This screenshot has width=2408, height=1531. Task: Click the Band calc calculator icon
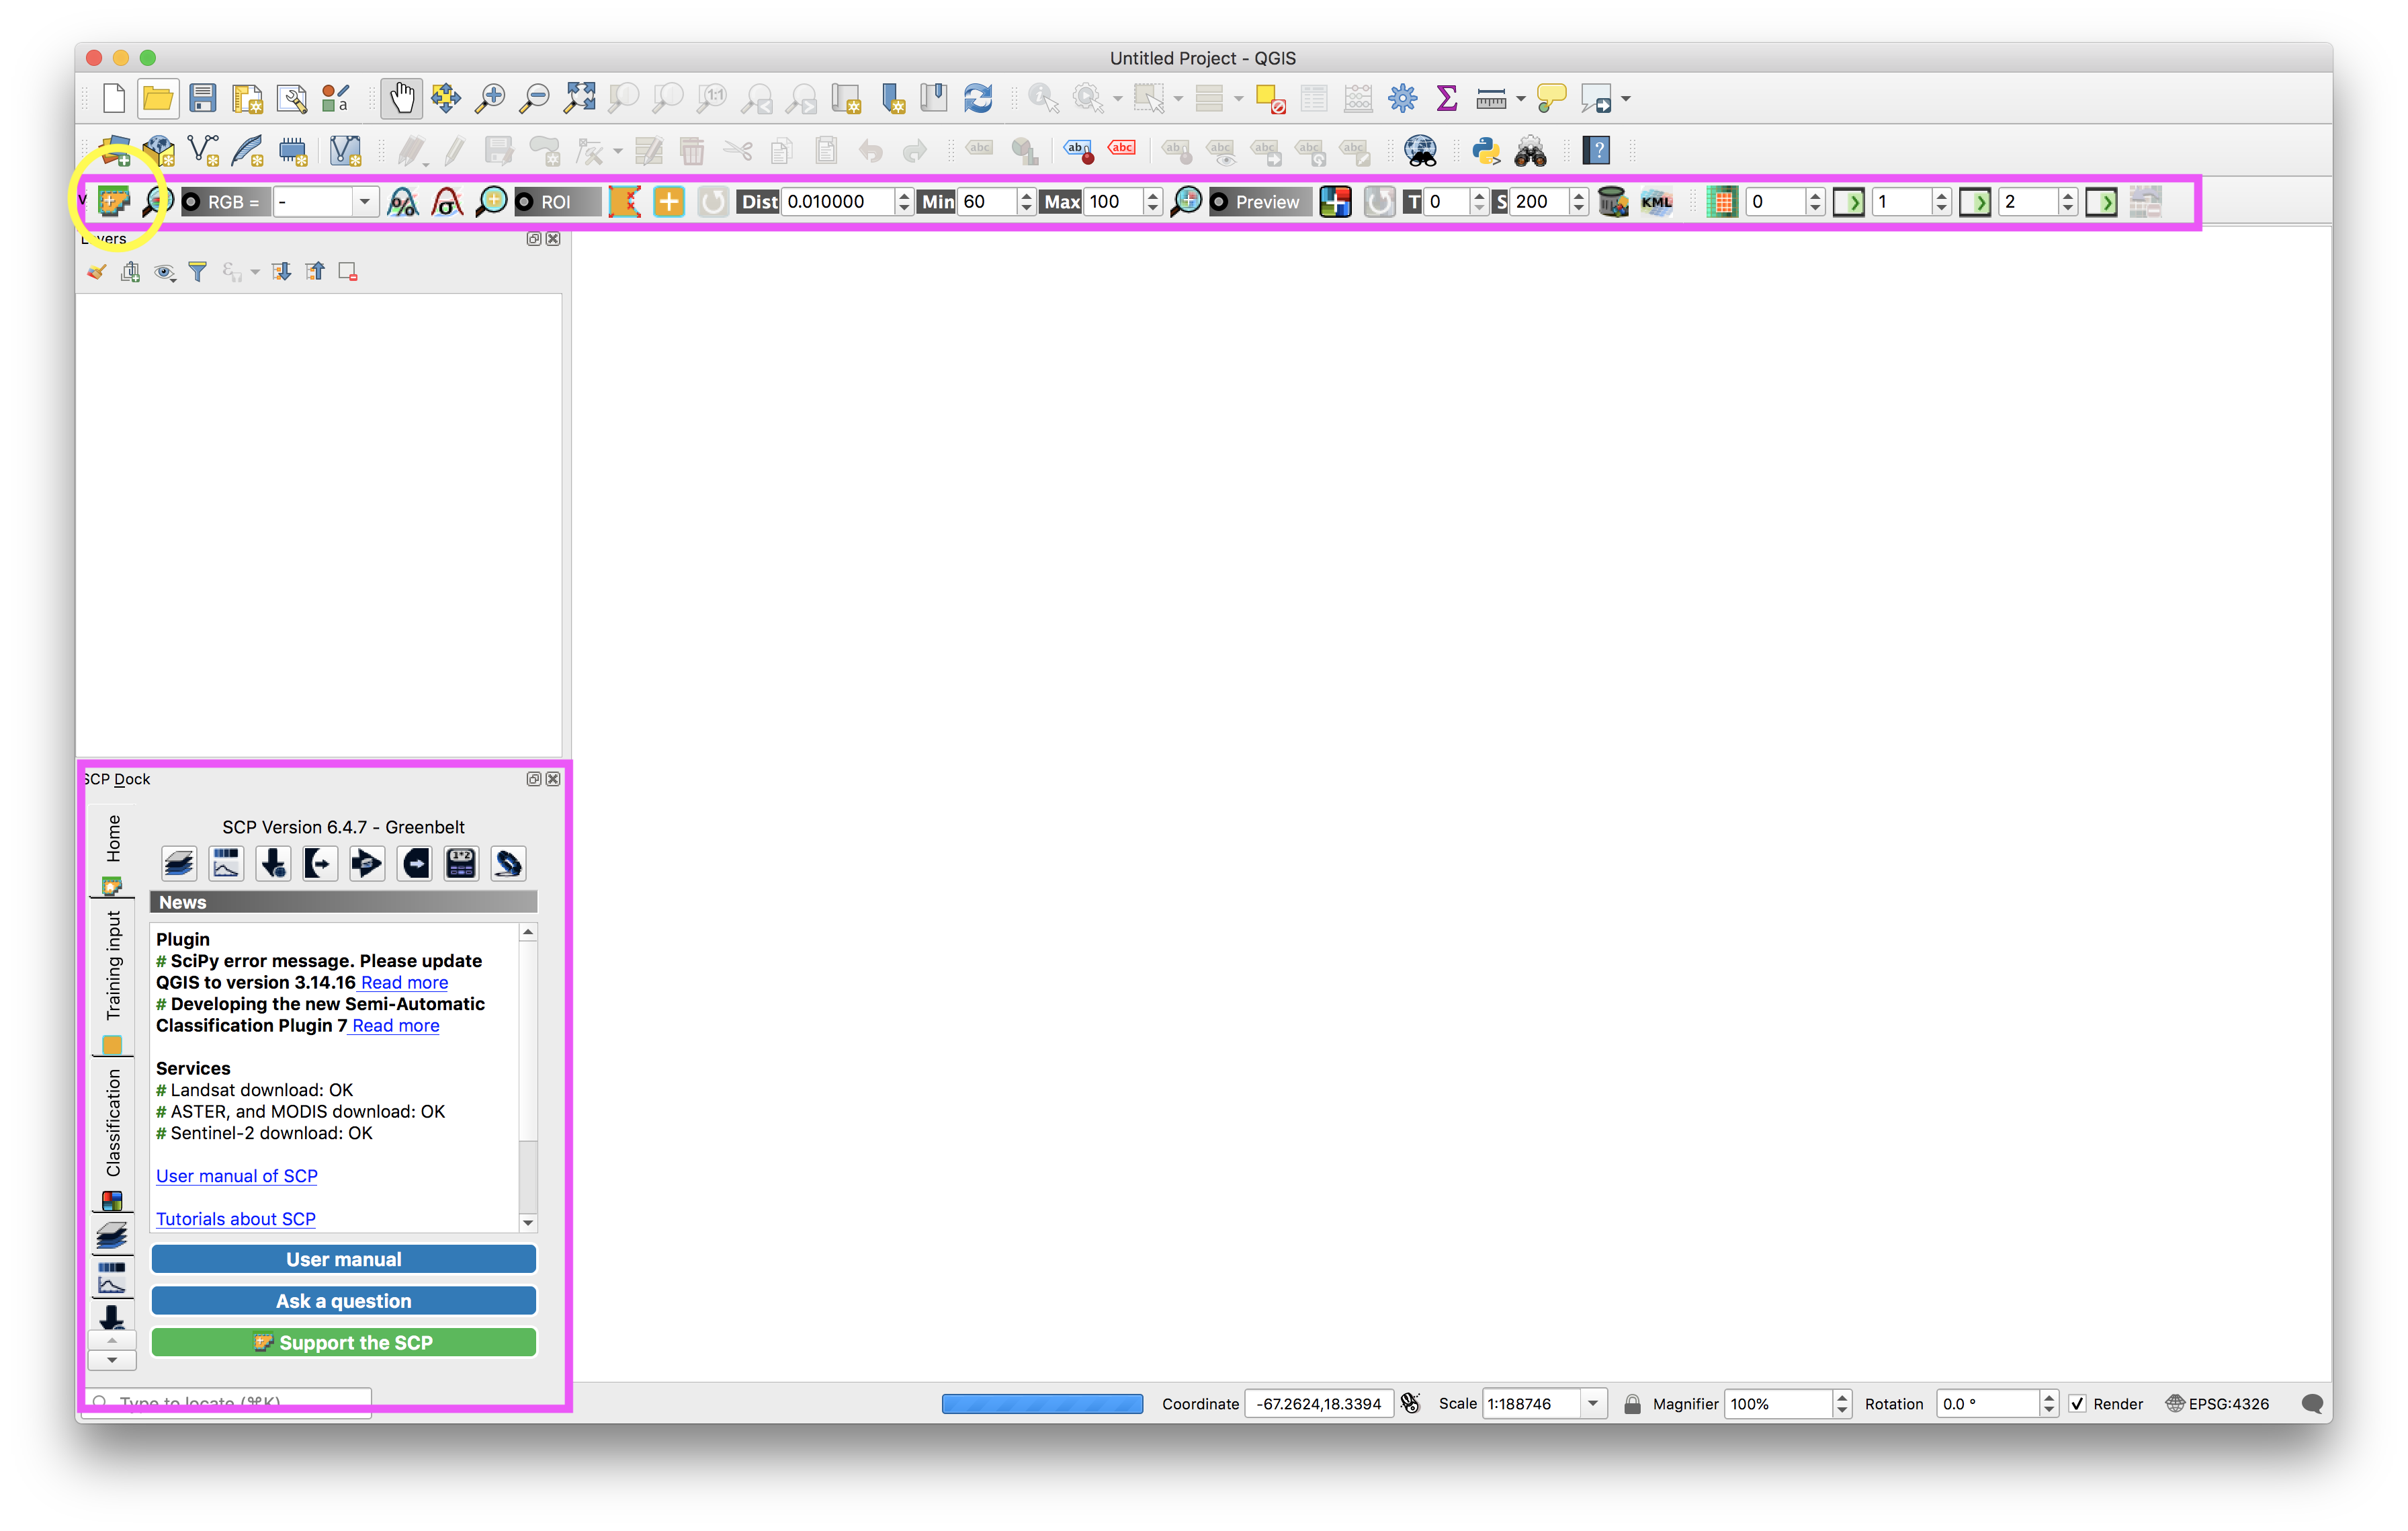click(461, 863)
